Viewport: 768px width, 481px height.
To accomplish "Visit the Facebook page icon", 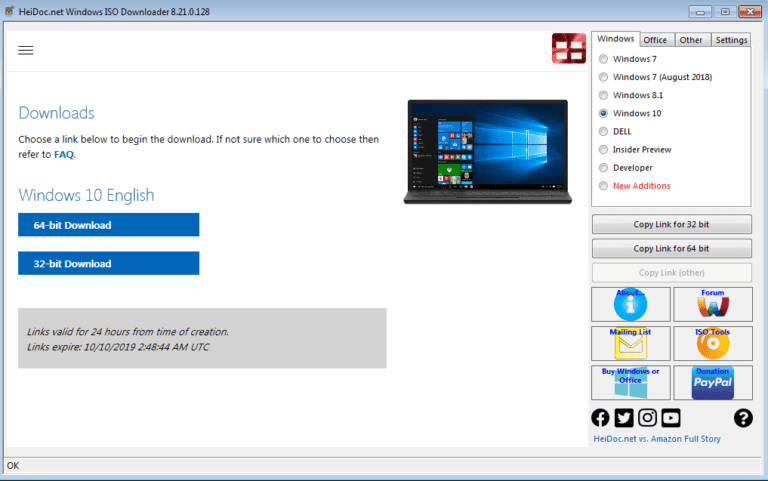I will [600, 418].
